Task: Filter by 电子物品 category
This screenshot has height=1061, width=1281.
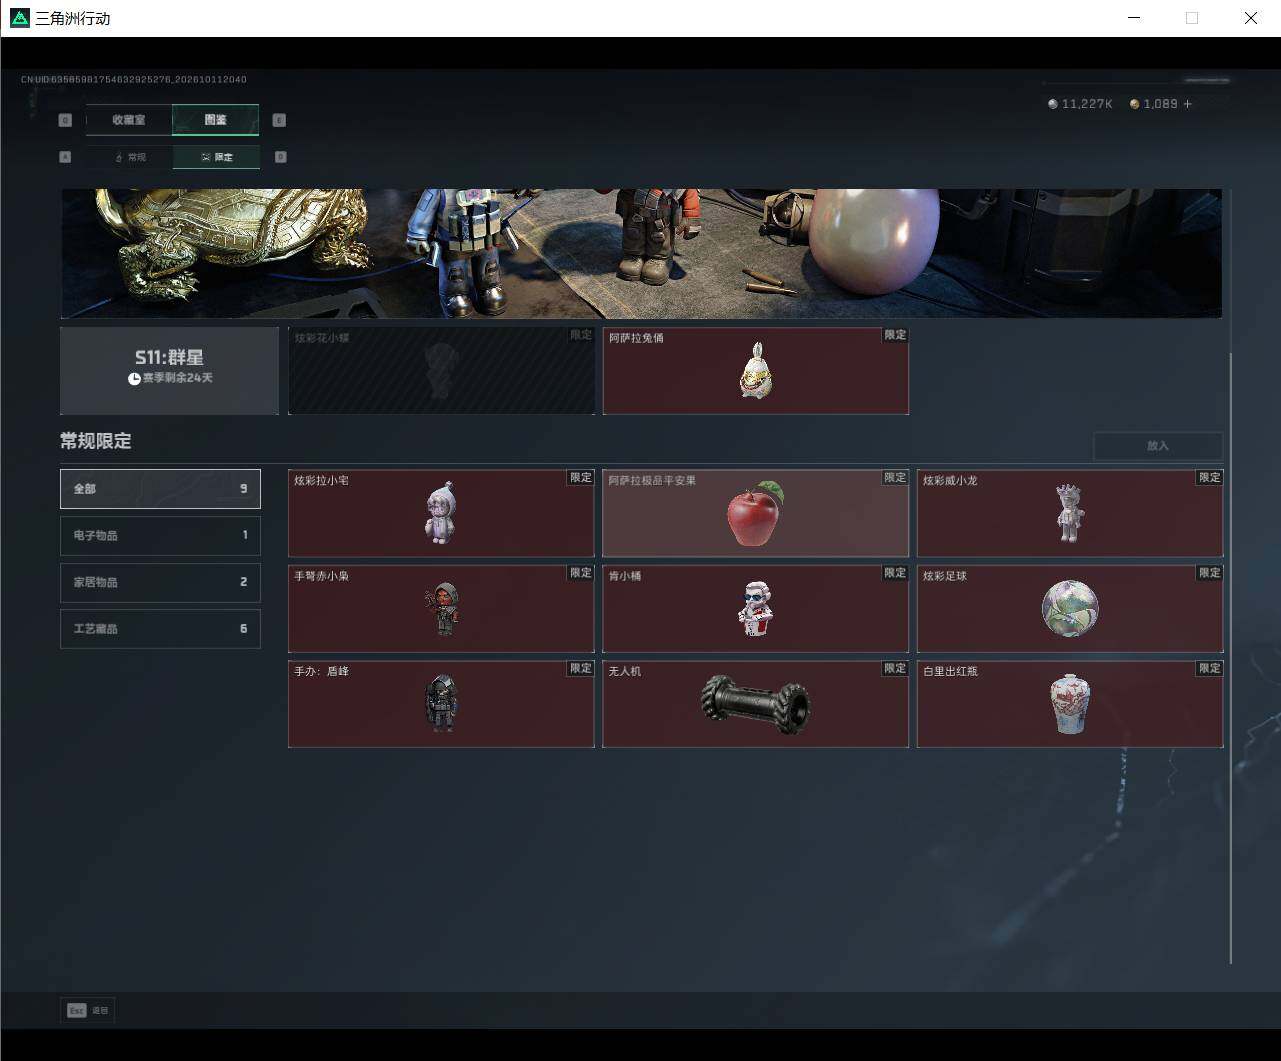Action: click(x=160, y=536)
